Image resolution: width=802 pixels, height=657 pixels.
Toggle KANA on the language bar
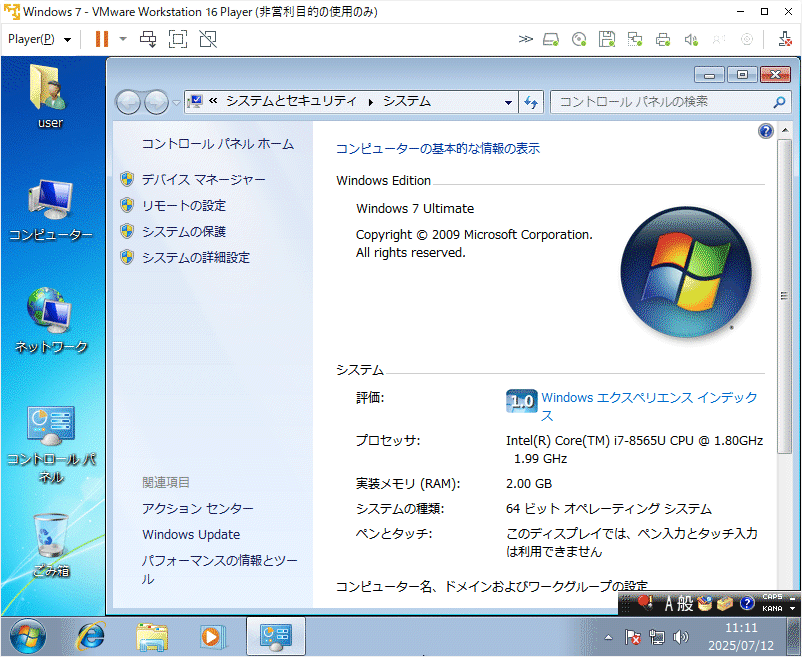pos(770,610)
